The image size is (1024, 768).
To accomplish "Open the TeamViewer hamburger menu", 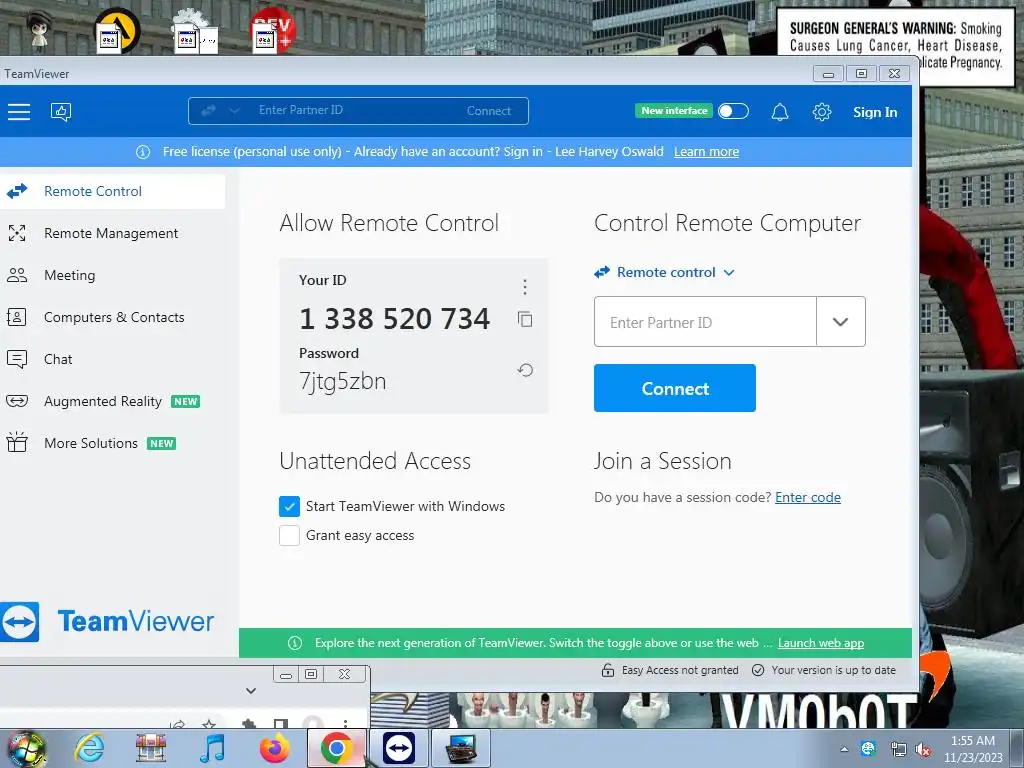I will (x=19, y=112).
